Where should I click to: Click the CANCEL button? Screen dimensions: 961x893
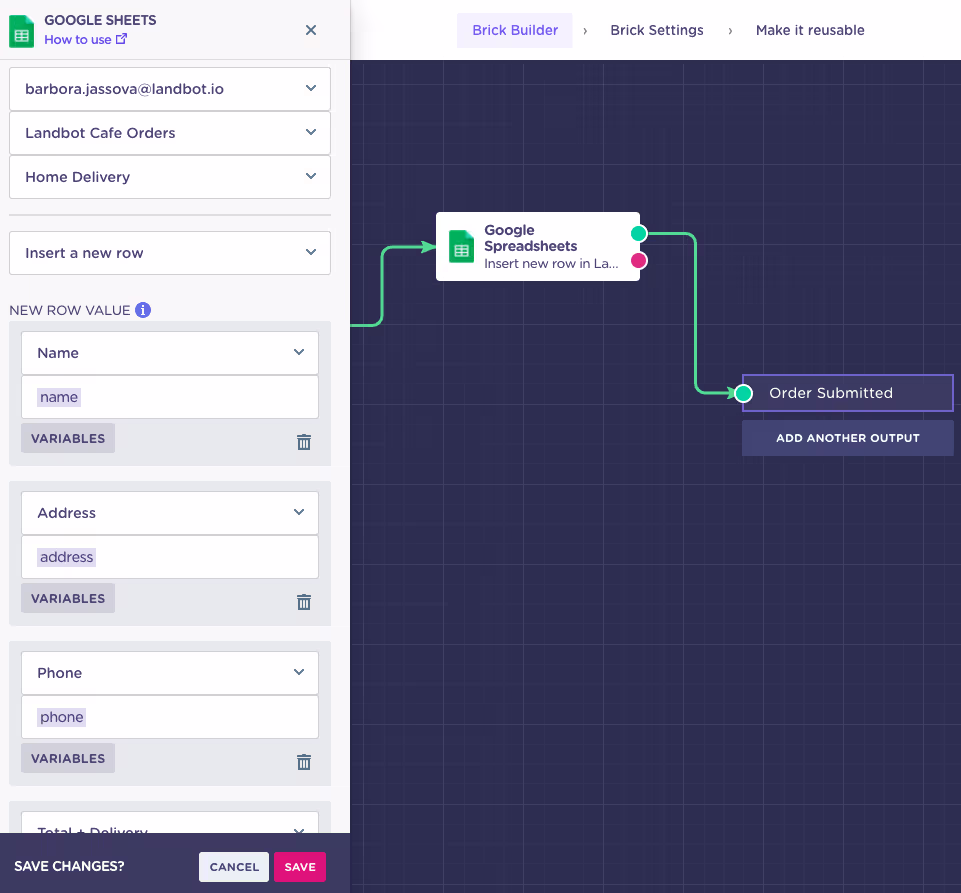tap(234, 867)
